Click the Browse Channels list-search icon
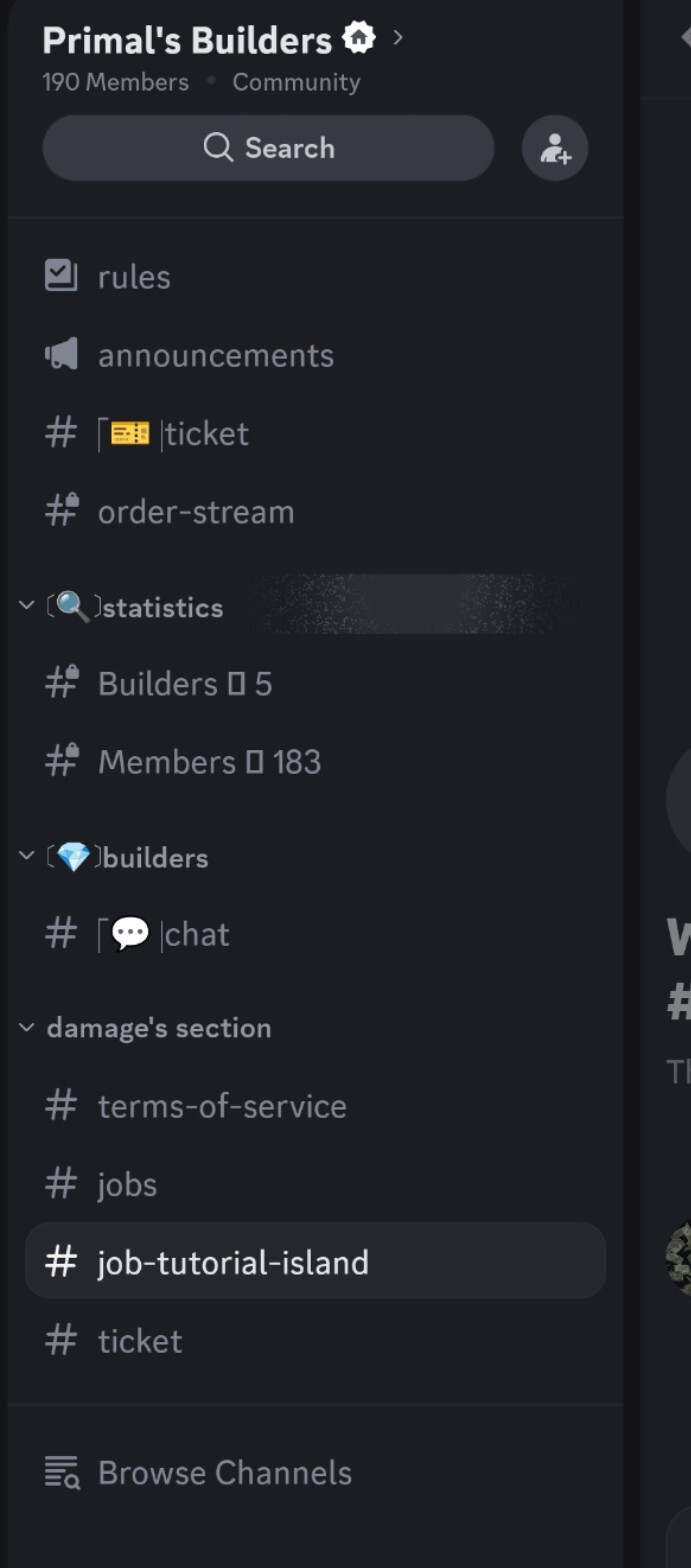The width and height of the screenshot is (691, 1568). (x=62, y=1473)
